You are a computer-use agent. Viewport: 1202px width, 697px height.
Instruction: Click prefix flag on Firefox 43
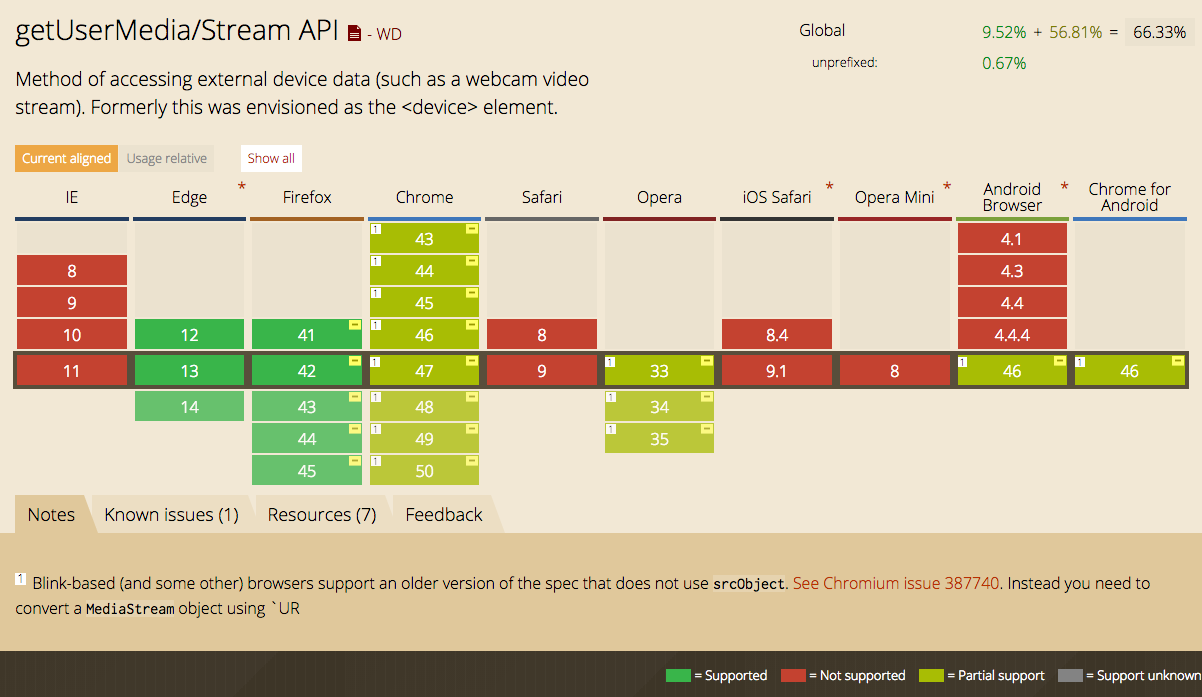355,397
